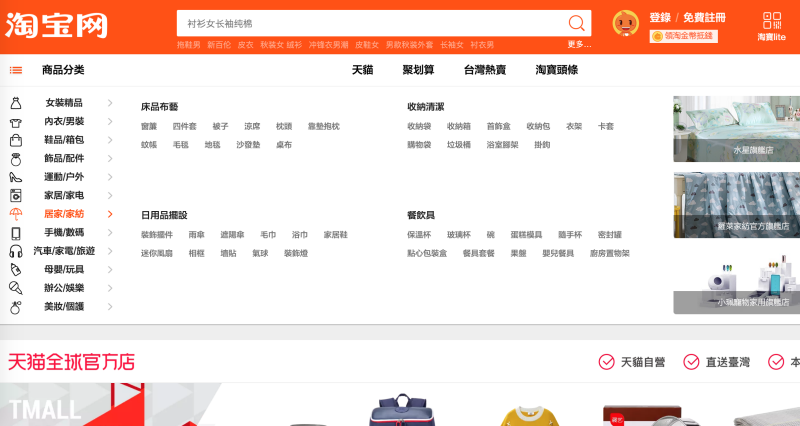This screenshot has width=800, height=426.
Task: Expand the 運動/户外 category arrow
Action: coord(110,177)
